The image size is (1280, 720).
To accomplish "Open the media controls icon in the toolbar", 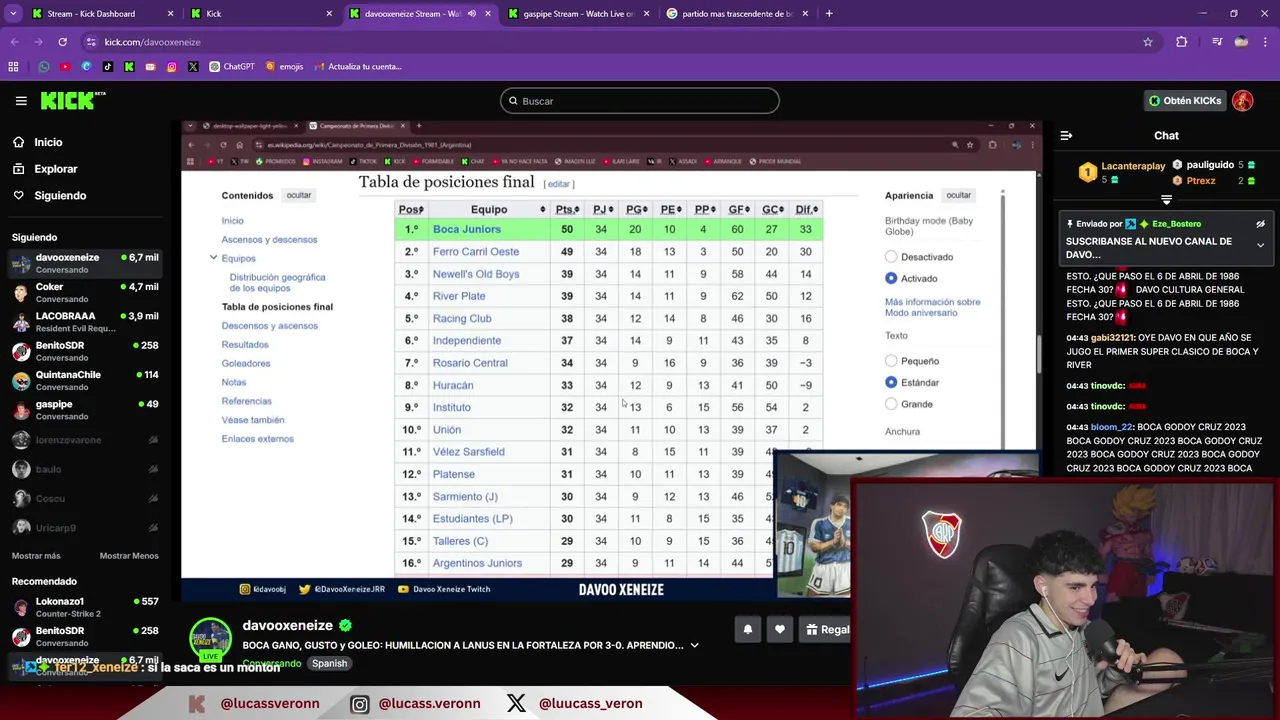I will [x=1217, y=42].
